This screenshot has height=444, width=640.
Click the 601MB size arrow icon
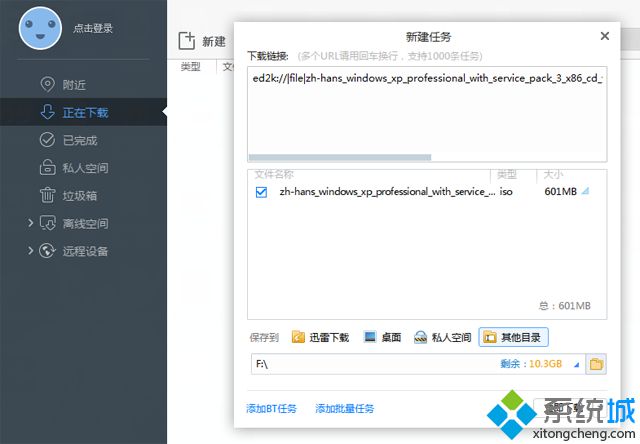(585, 191)
